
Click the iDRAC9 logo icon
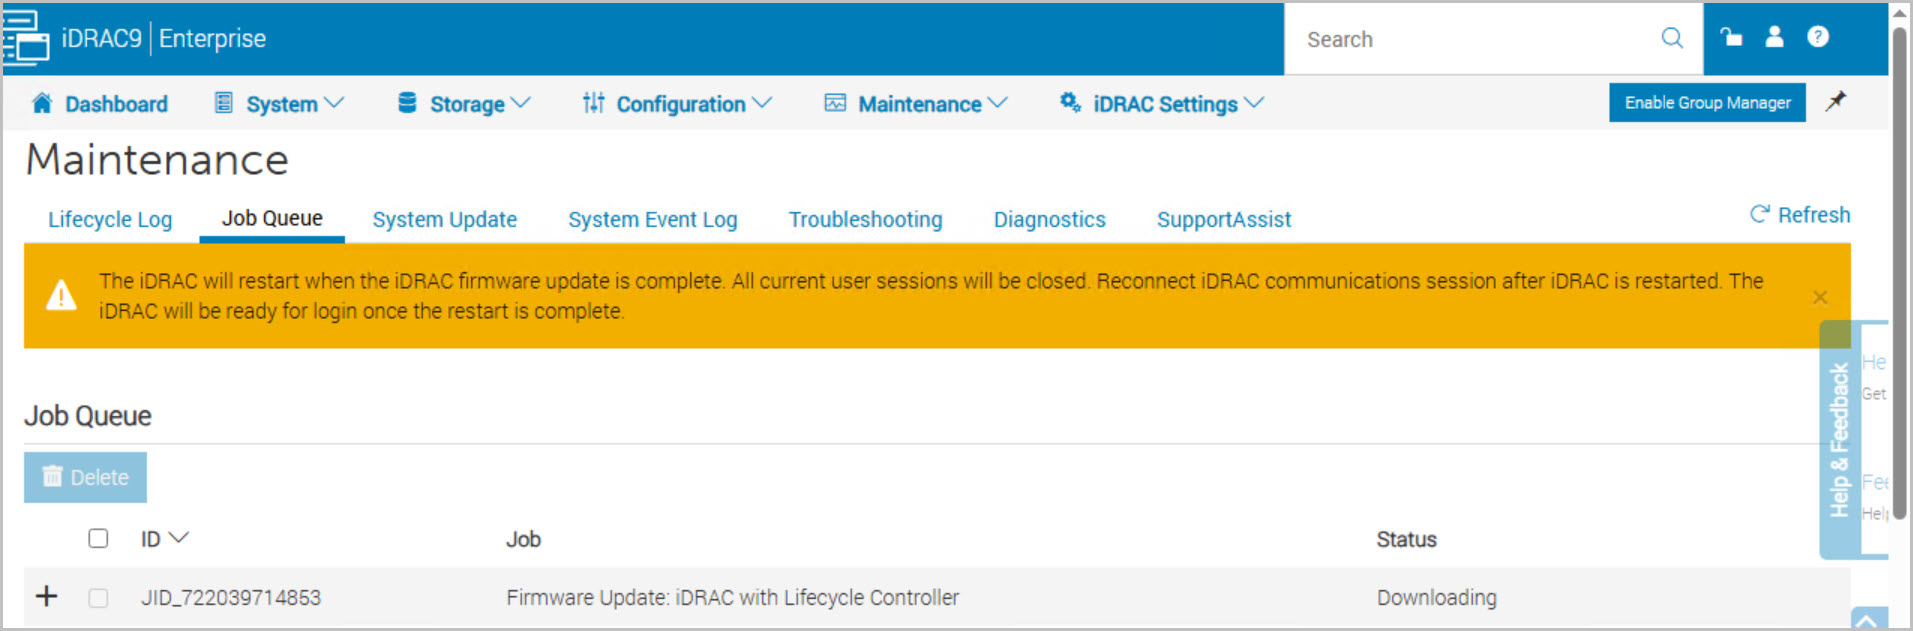26,38
